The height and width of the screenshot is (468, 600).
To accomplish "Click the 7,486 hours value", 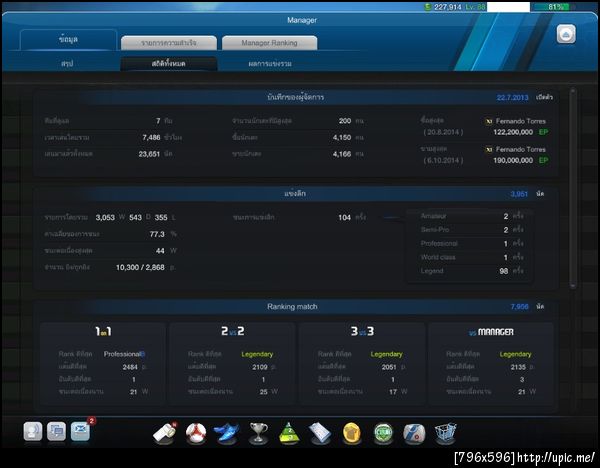I will (x=151, y=137).
